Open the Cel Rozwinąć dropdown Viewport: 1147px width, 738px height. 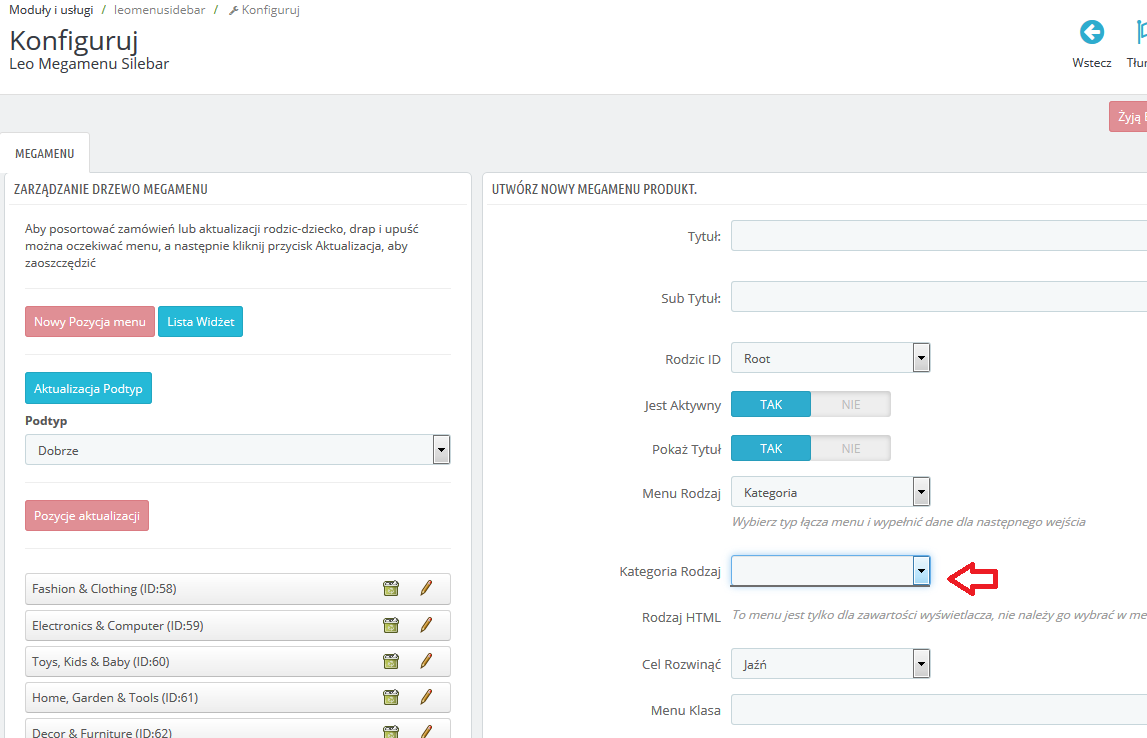[x=830, y=664]
